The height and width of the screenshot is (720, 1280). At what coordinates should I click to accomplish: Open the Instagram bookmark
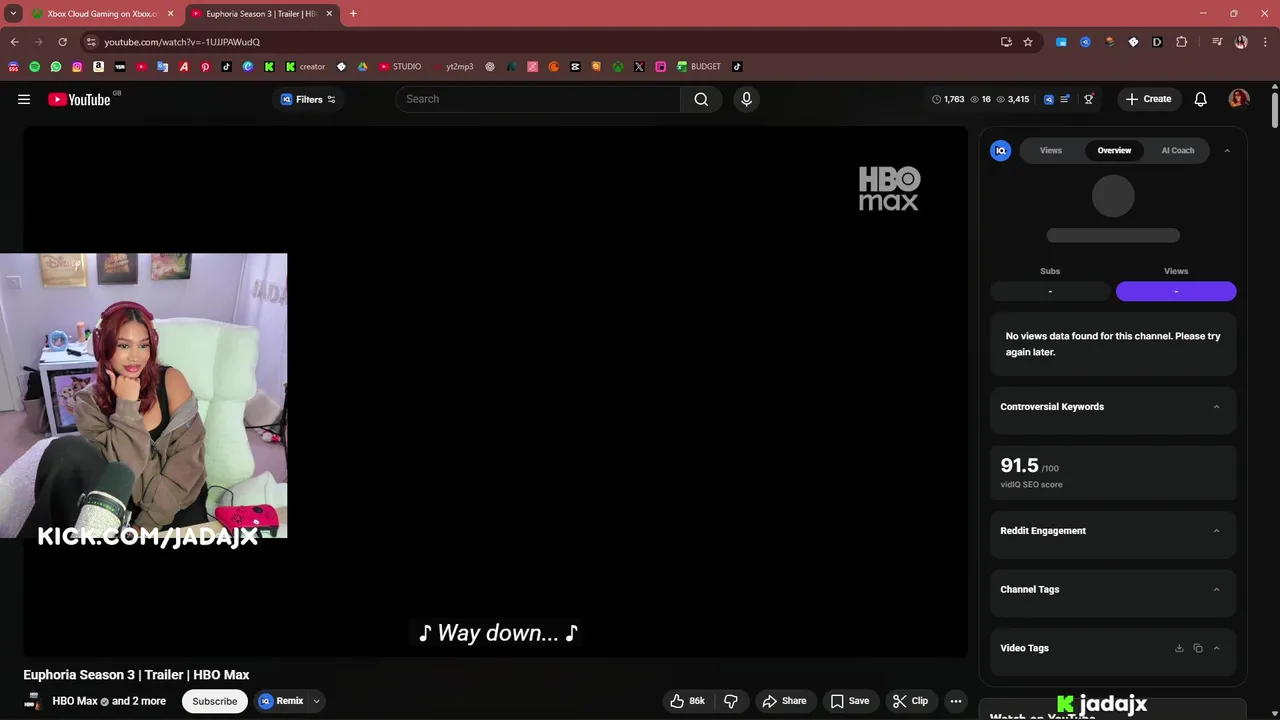(77, 67)
